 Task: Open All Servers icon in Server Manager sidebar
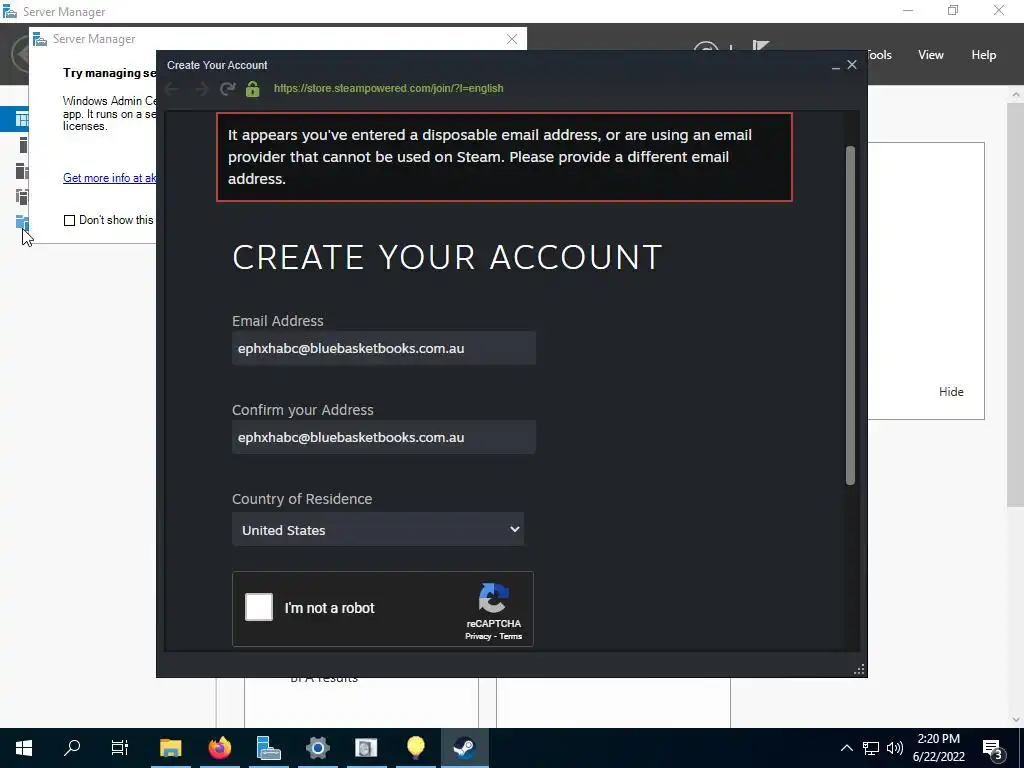click(x=22, y=171)
